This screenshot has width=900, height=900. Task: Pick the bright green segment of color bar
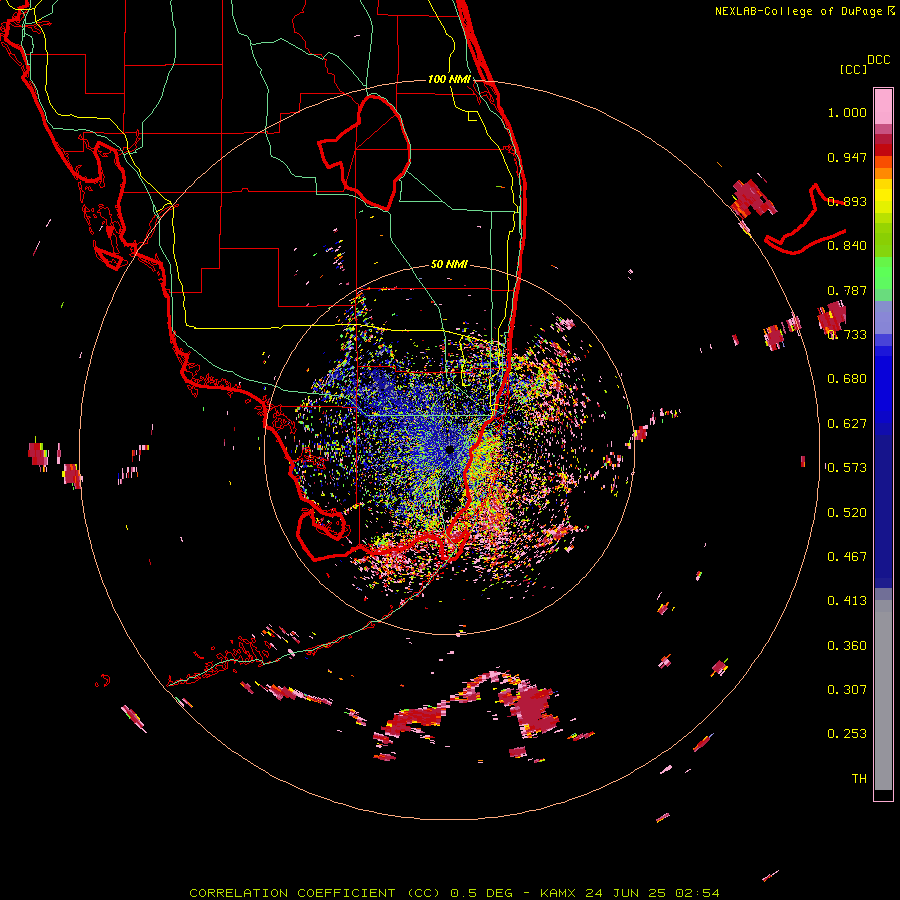coord(883,273)
